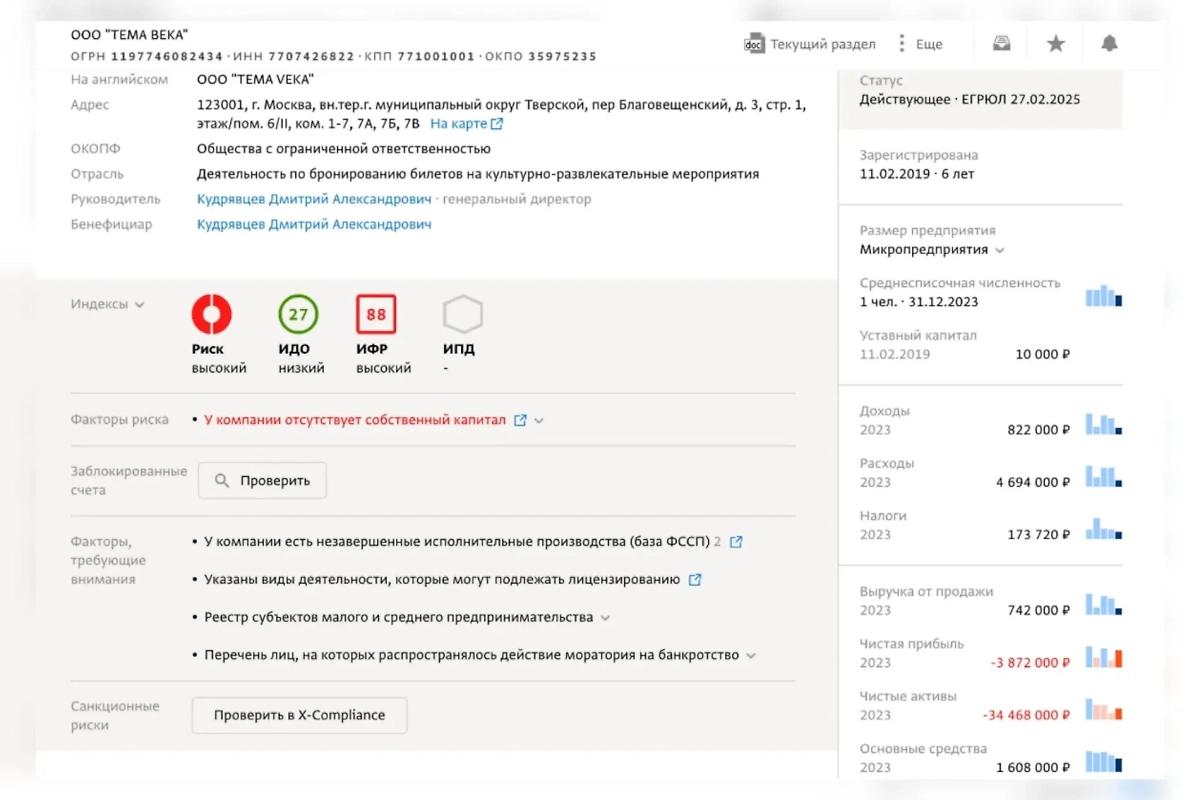Open the Риск high-risk indicator icon
This screenshot has width=1200, height=800.
tap(214, 315)
